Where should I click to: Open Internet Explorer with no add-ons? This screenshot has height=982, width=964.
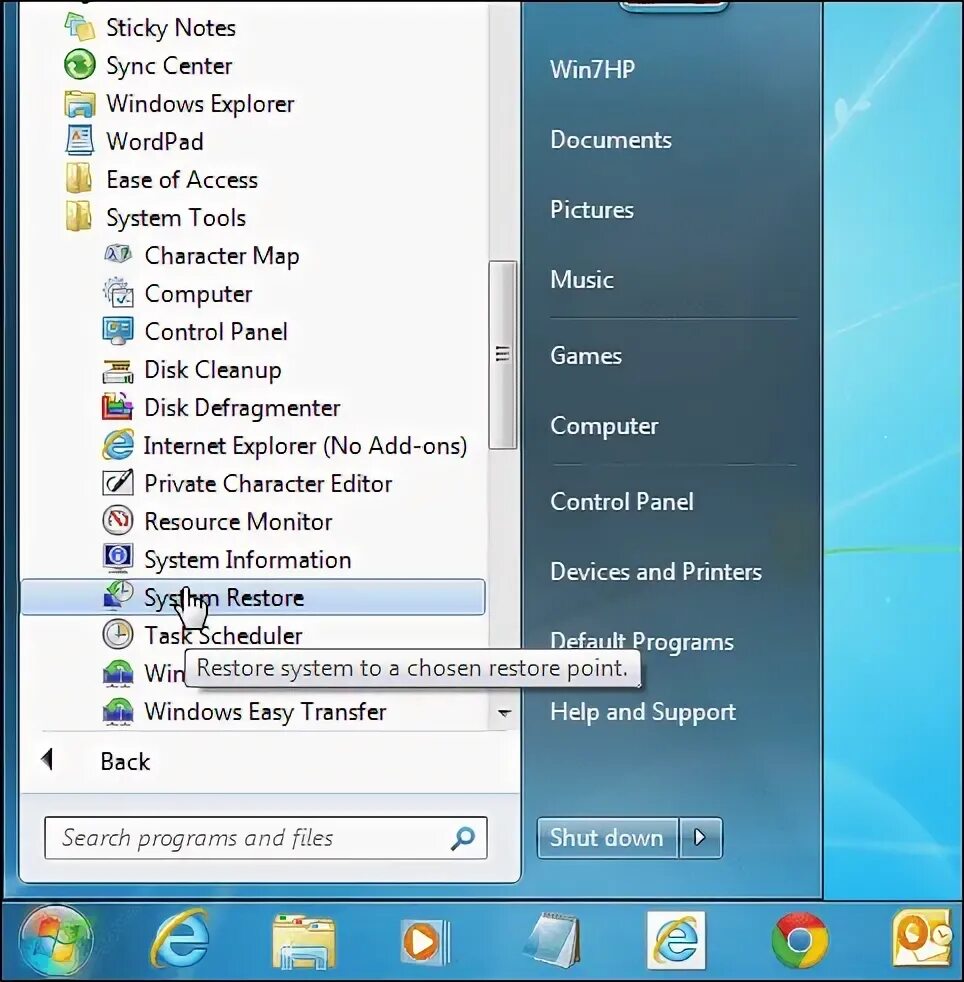(305, 445)
